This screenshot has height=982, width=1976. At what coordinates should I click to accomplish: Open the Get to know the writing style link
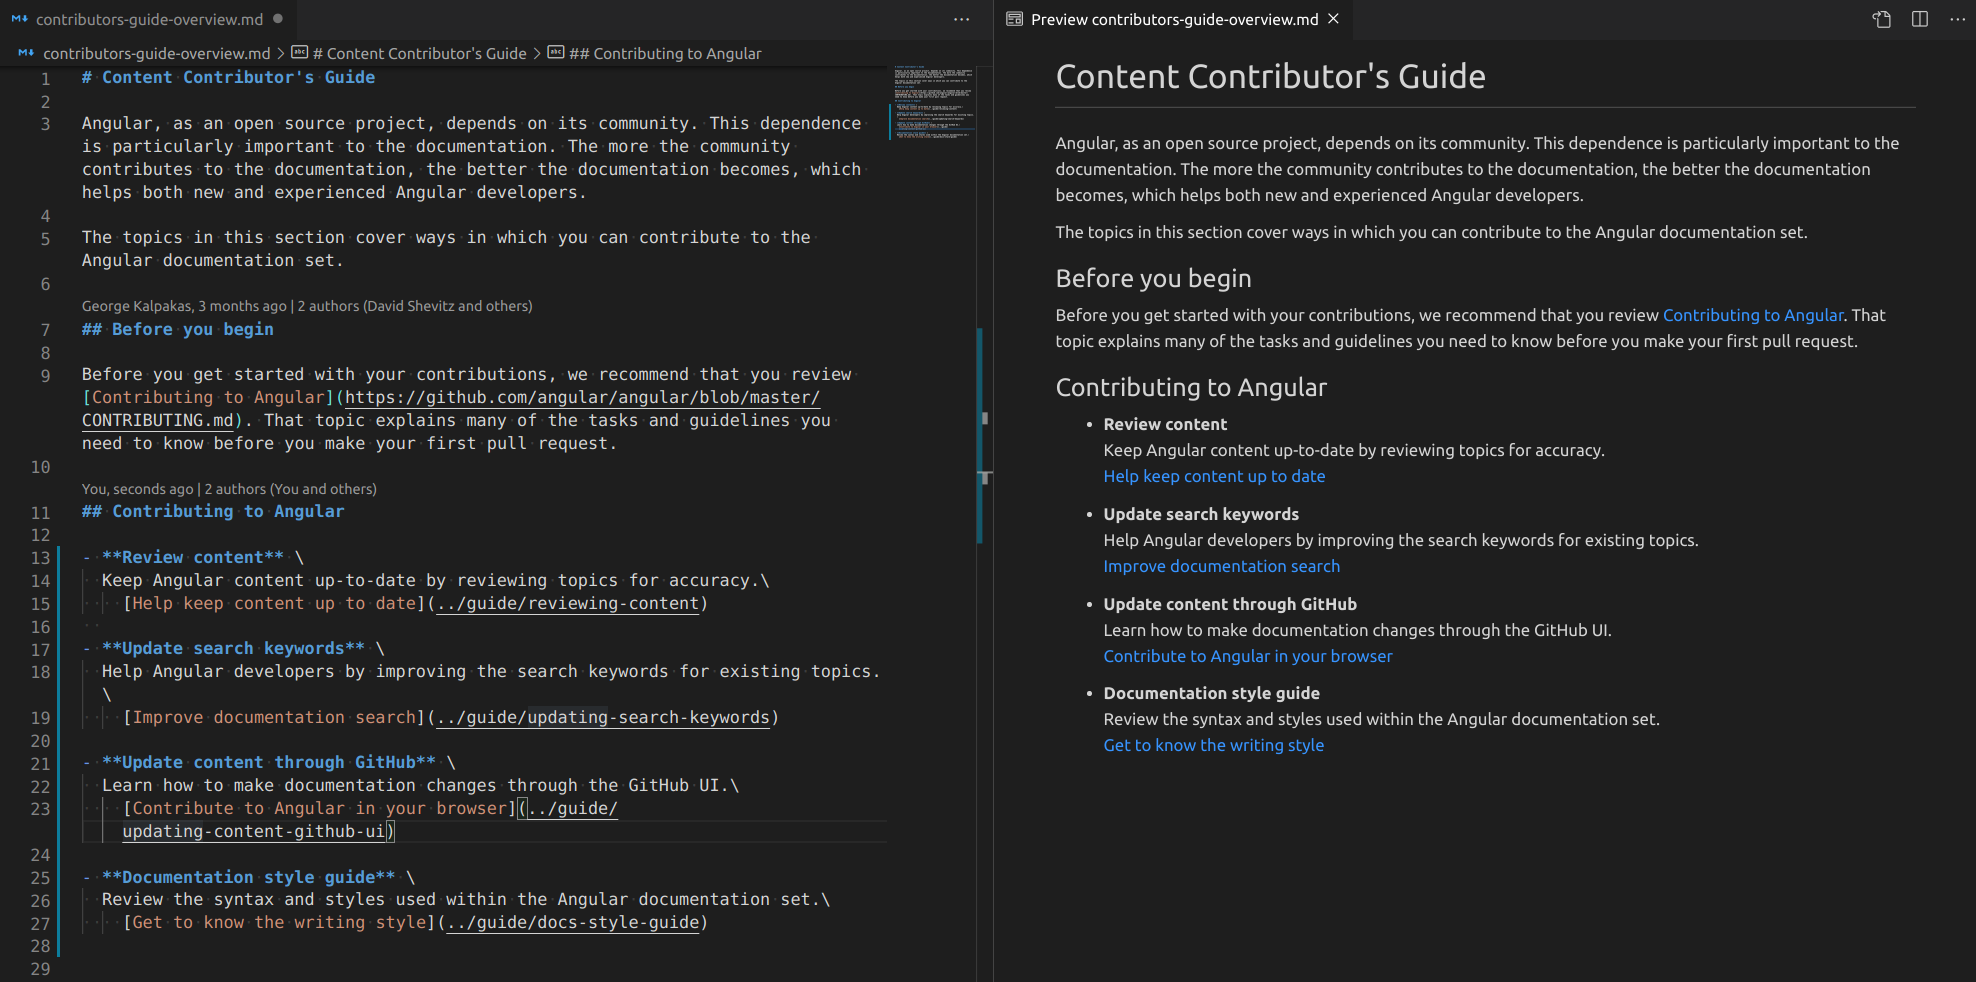(x=1213, y=745)
